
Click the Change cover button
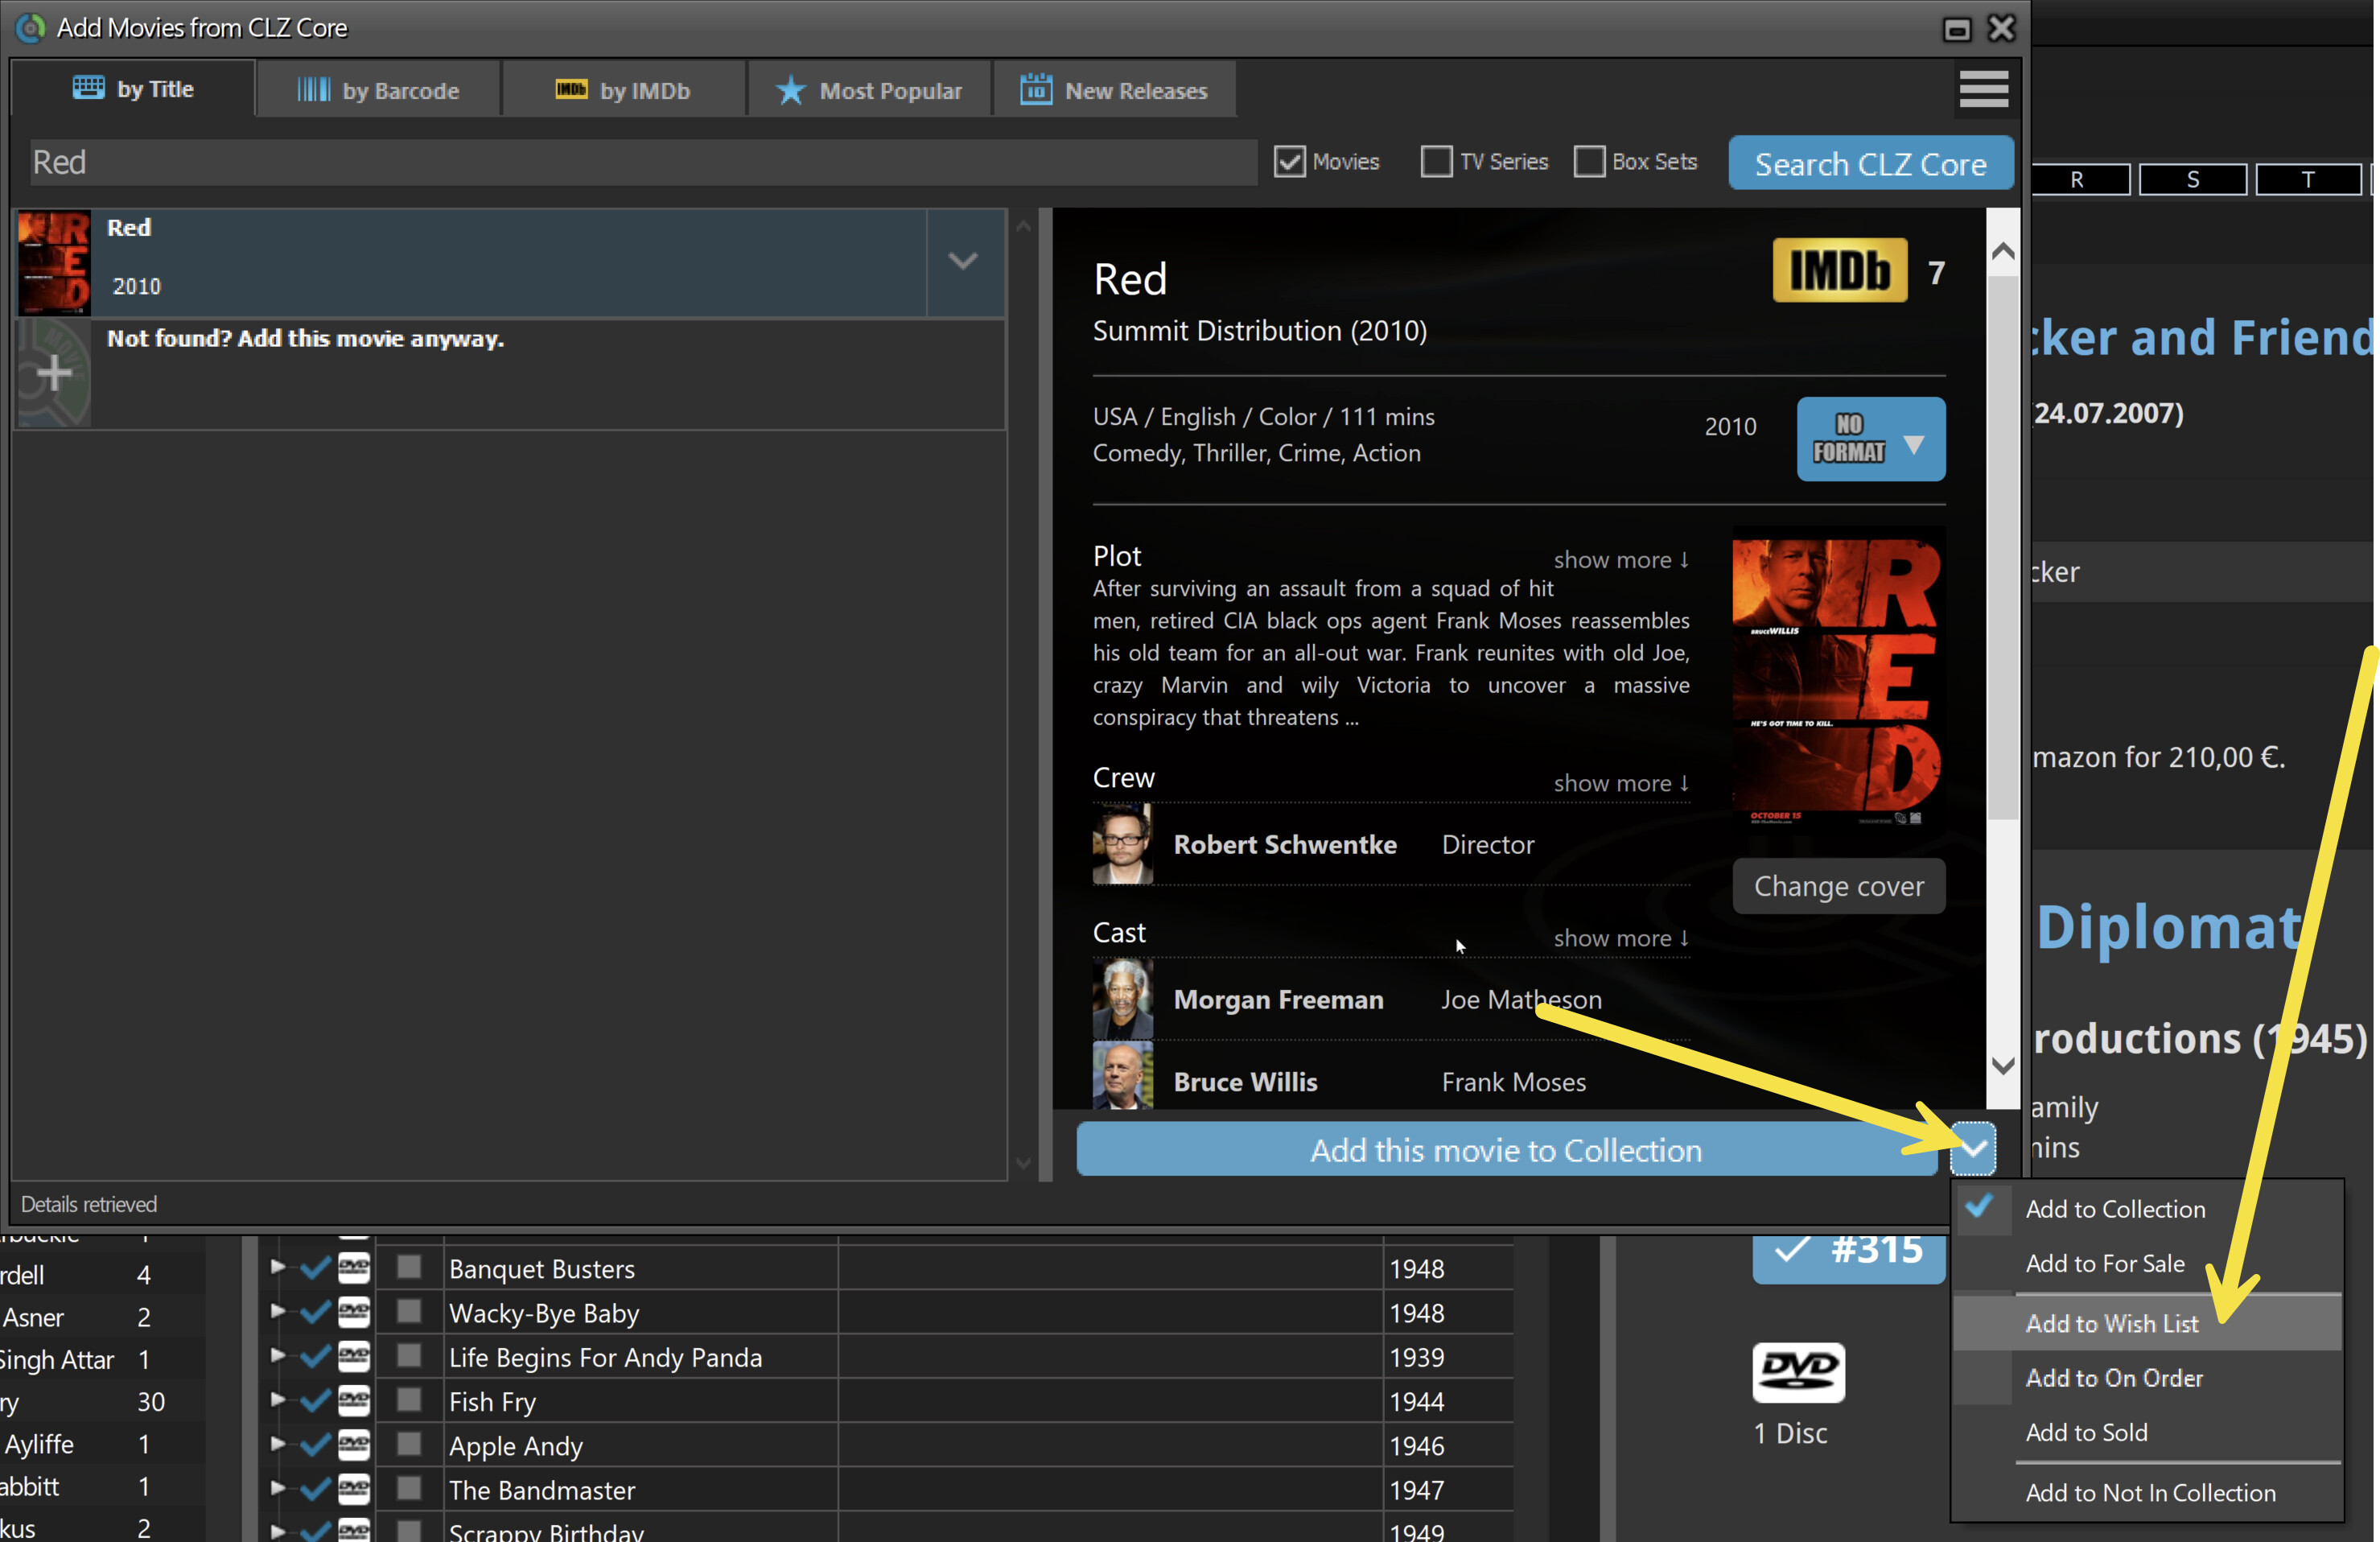[1838, 886]
